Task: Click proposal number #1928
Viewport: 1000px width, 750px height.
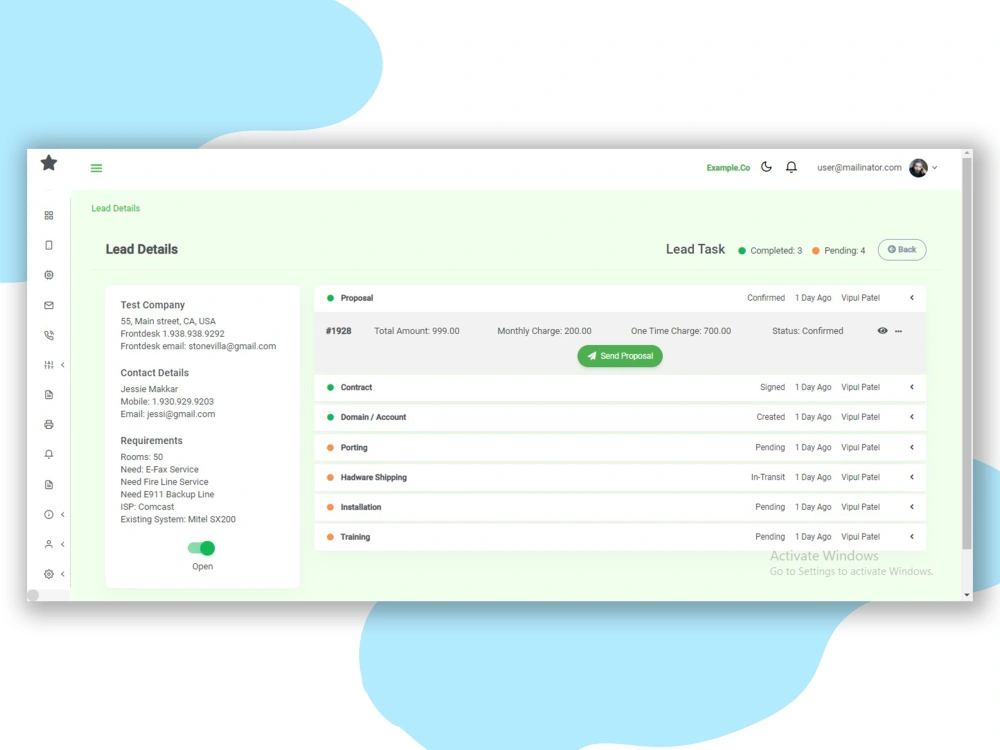Action: 339,331
